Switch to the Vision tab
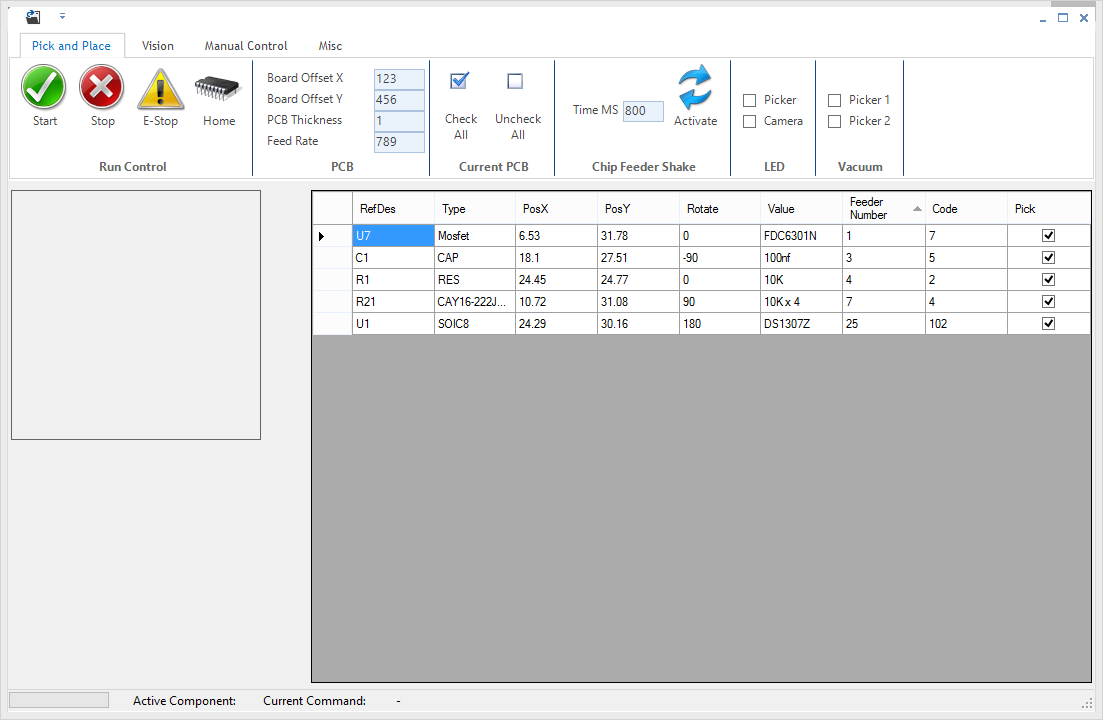Viewport: 1103px width, 720px height. [x=157, y=45]
